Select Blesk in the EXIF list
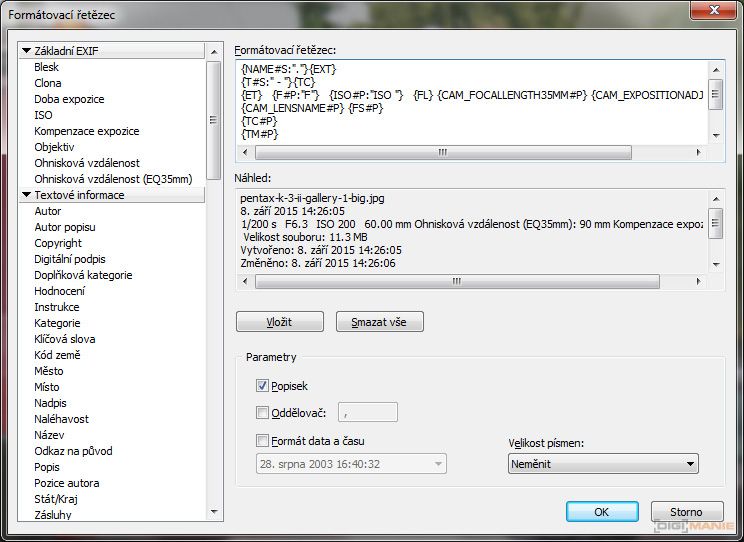 pyautogui.click(x=47, y=67)
